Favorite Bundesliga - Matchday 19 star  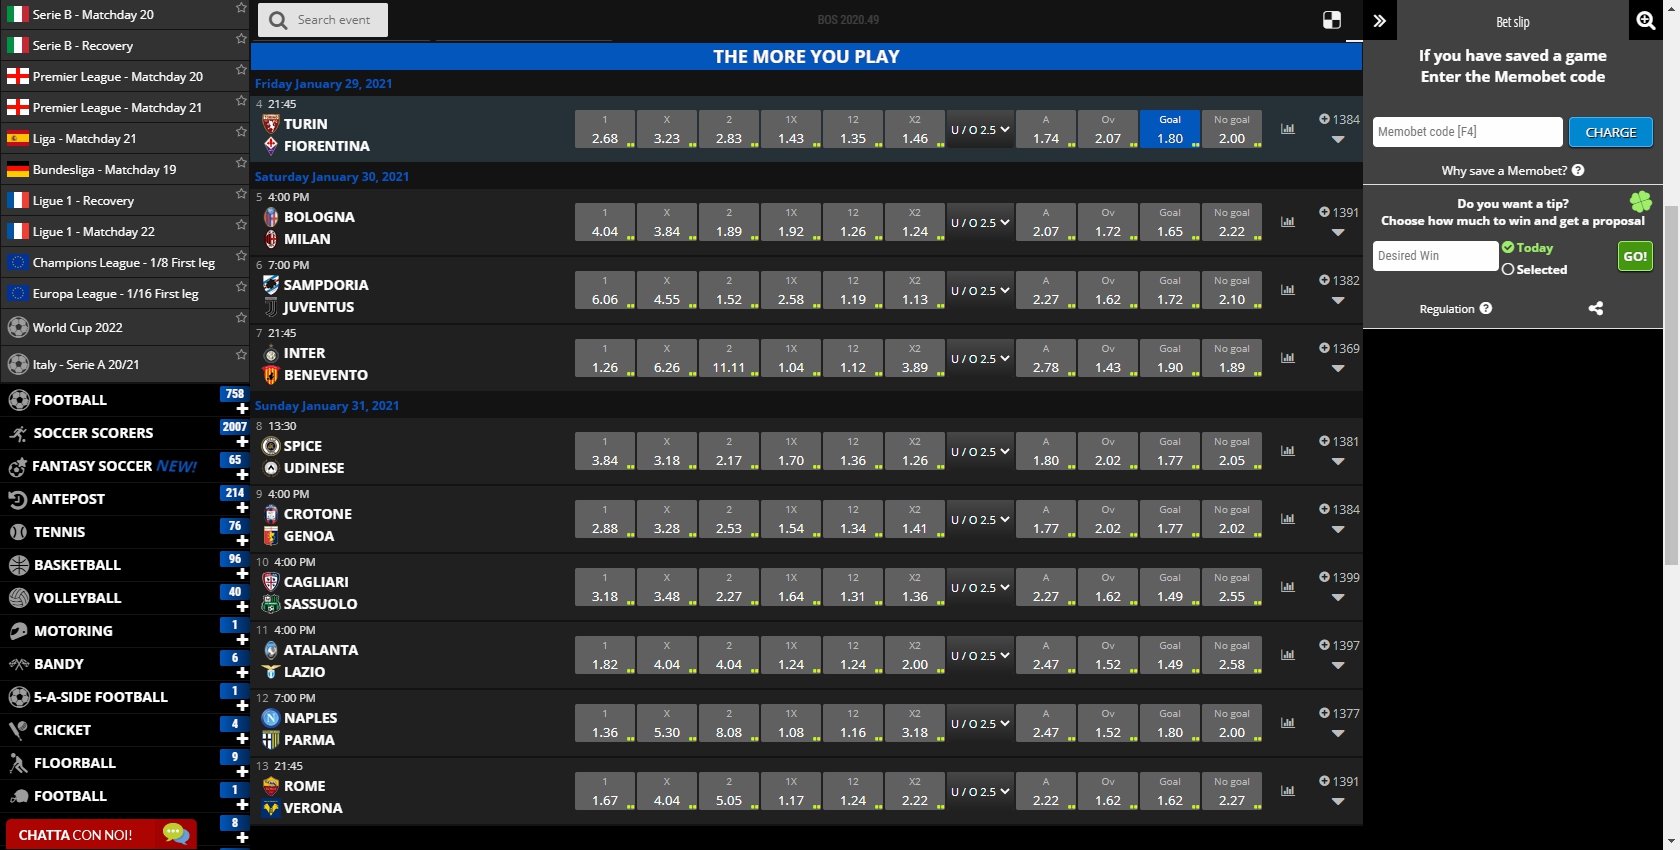point(241,163)
